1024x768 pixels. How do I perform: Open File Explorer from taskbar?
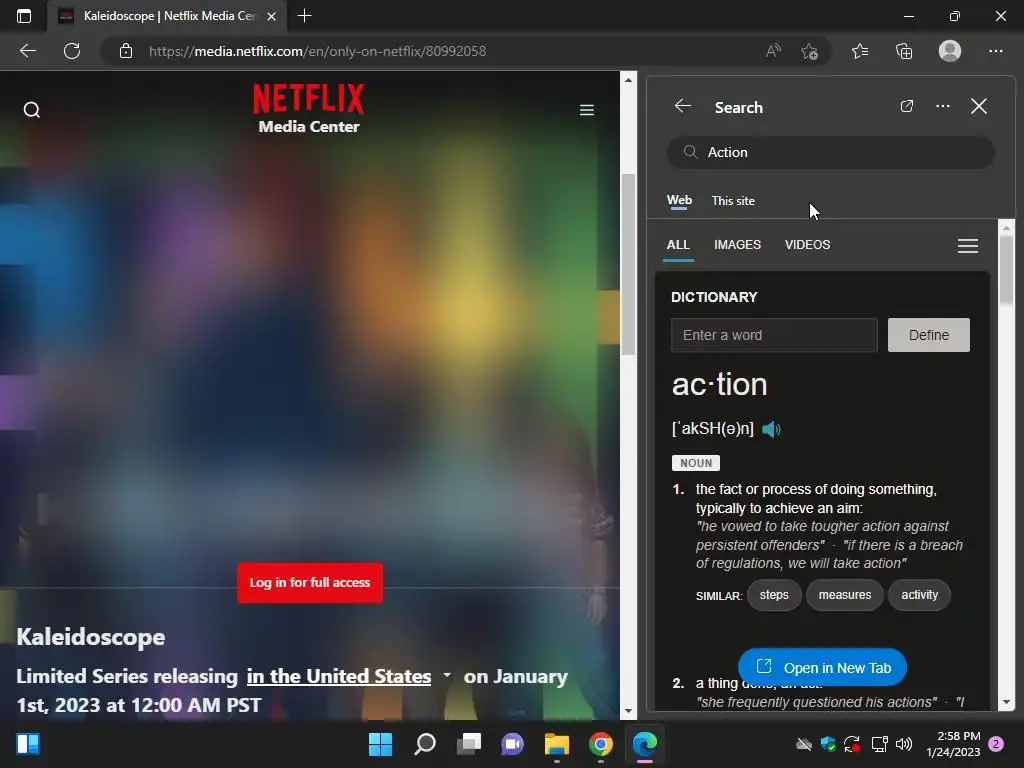click(x=556, y=744)
